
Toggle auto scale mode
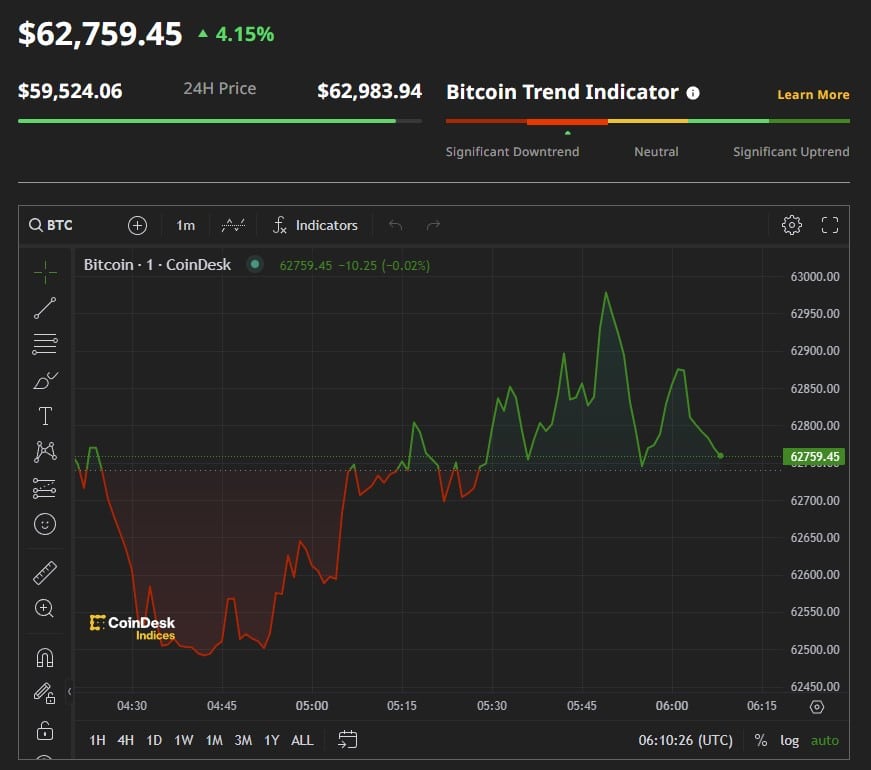pyautogui.click(x=824, y=740)
